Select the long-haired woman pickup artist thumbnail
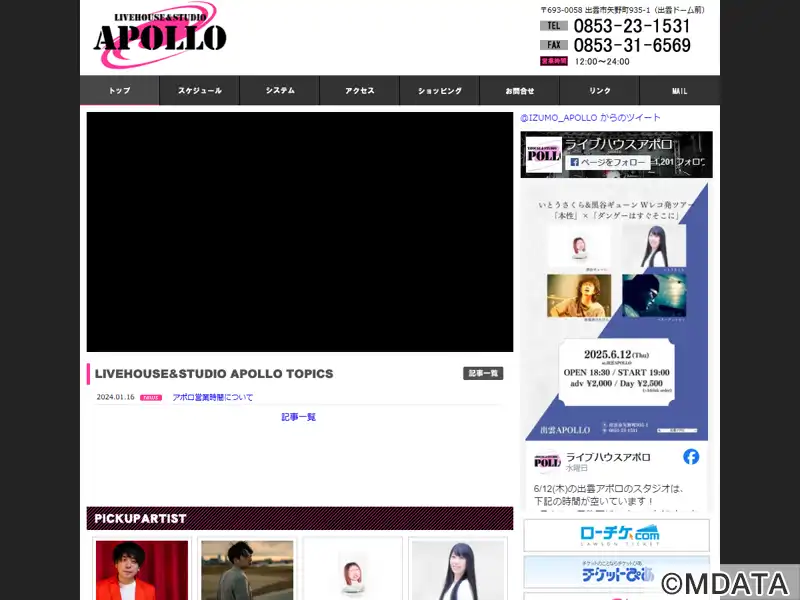The image size is (800, 600). (x=458, y=570)
